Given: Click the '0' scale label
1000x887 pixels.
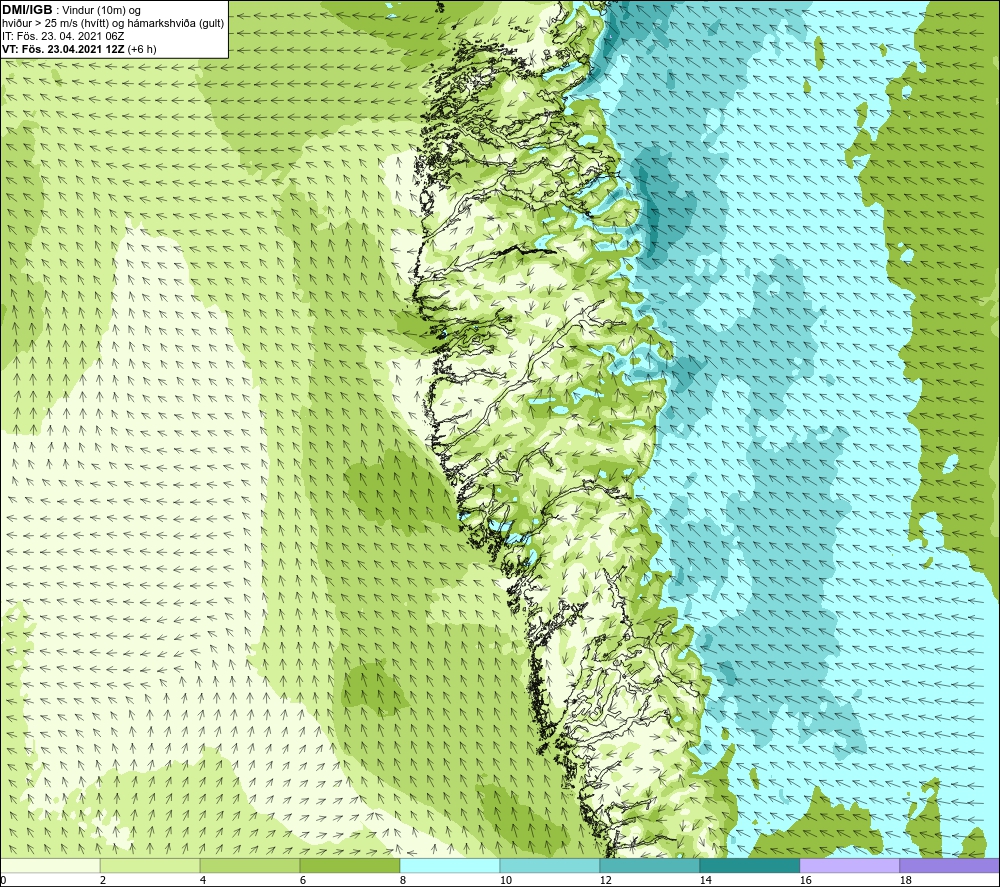Looking at the screenshot, I should pyautogui.click(x=3, y=881).
